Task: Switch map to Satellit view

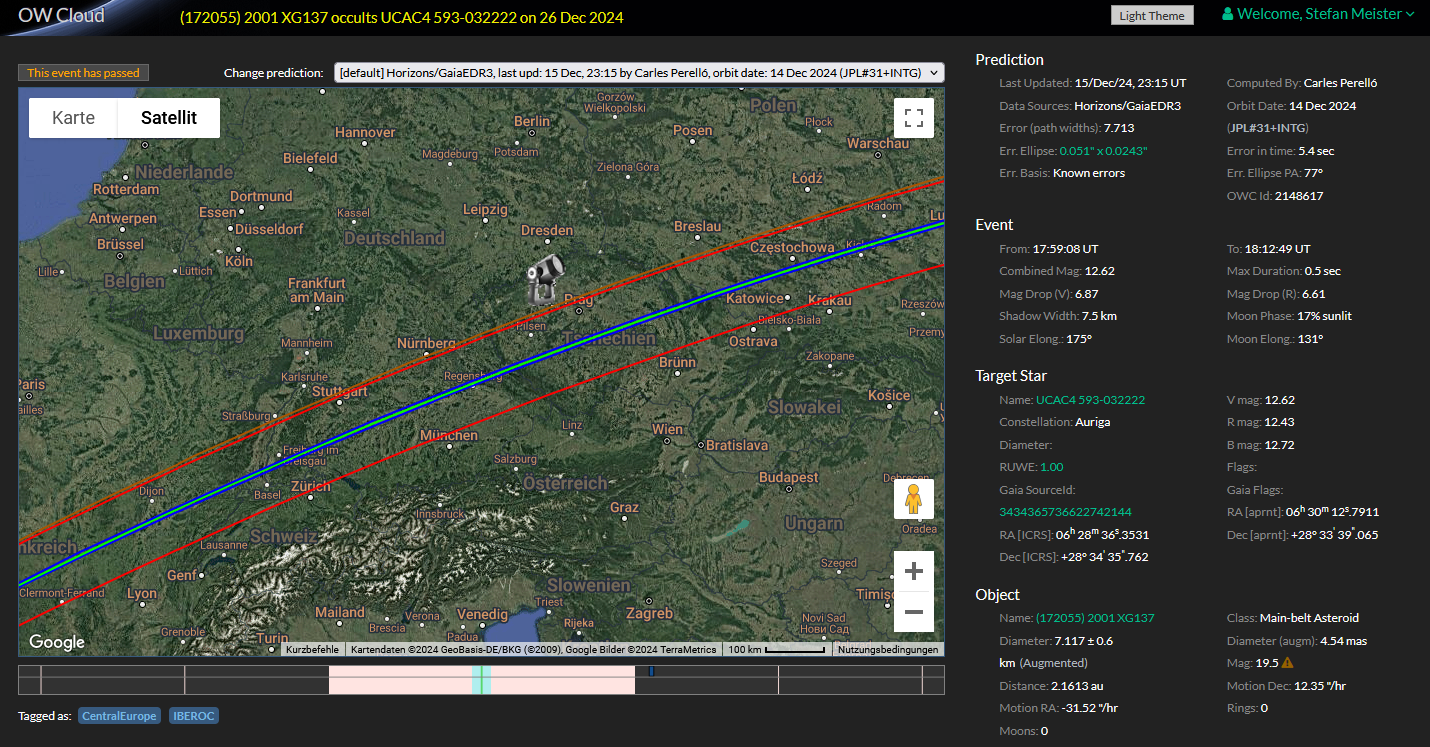Action: 169,118
